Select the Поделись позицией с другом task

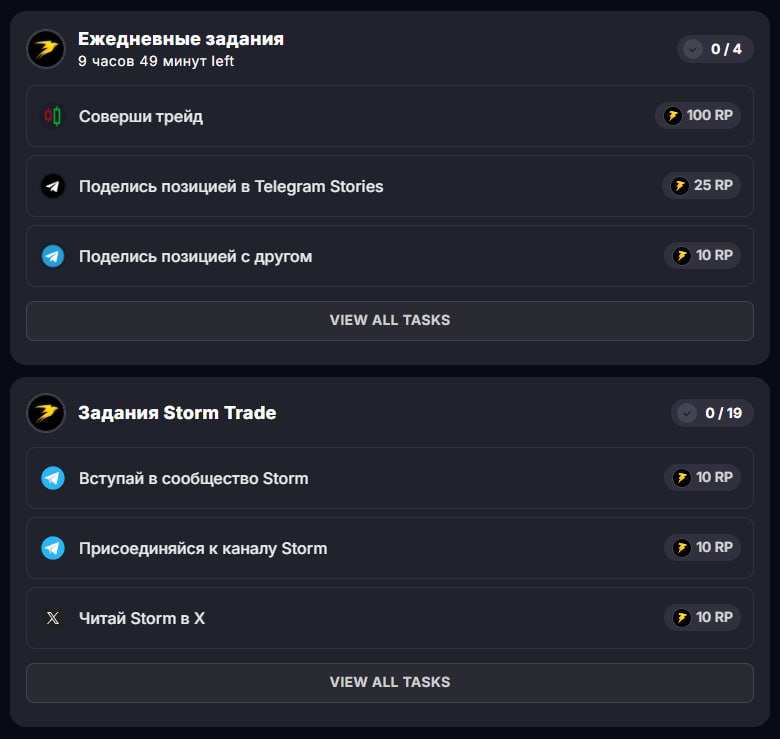[x=195, y=256]
